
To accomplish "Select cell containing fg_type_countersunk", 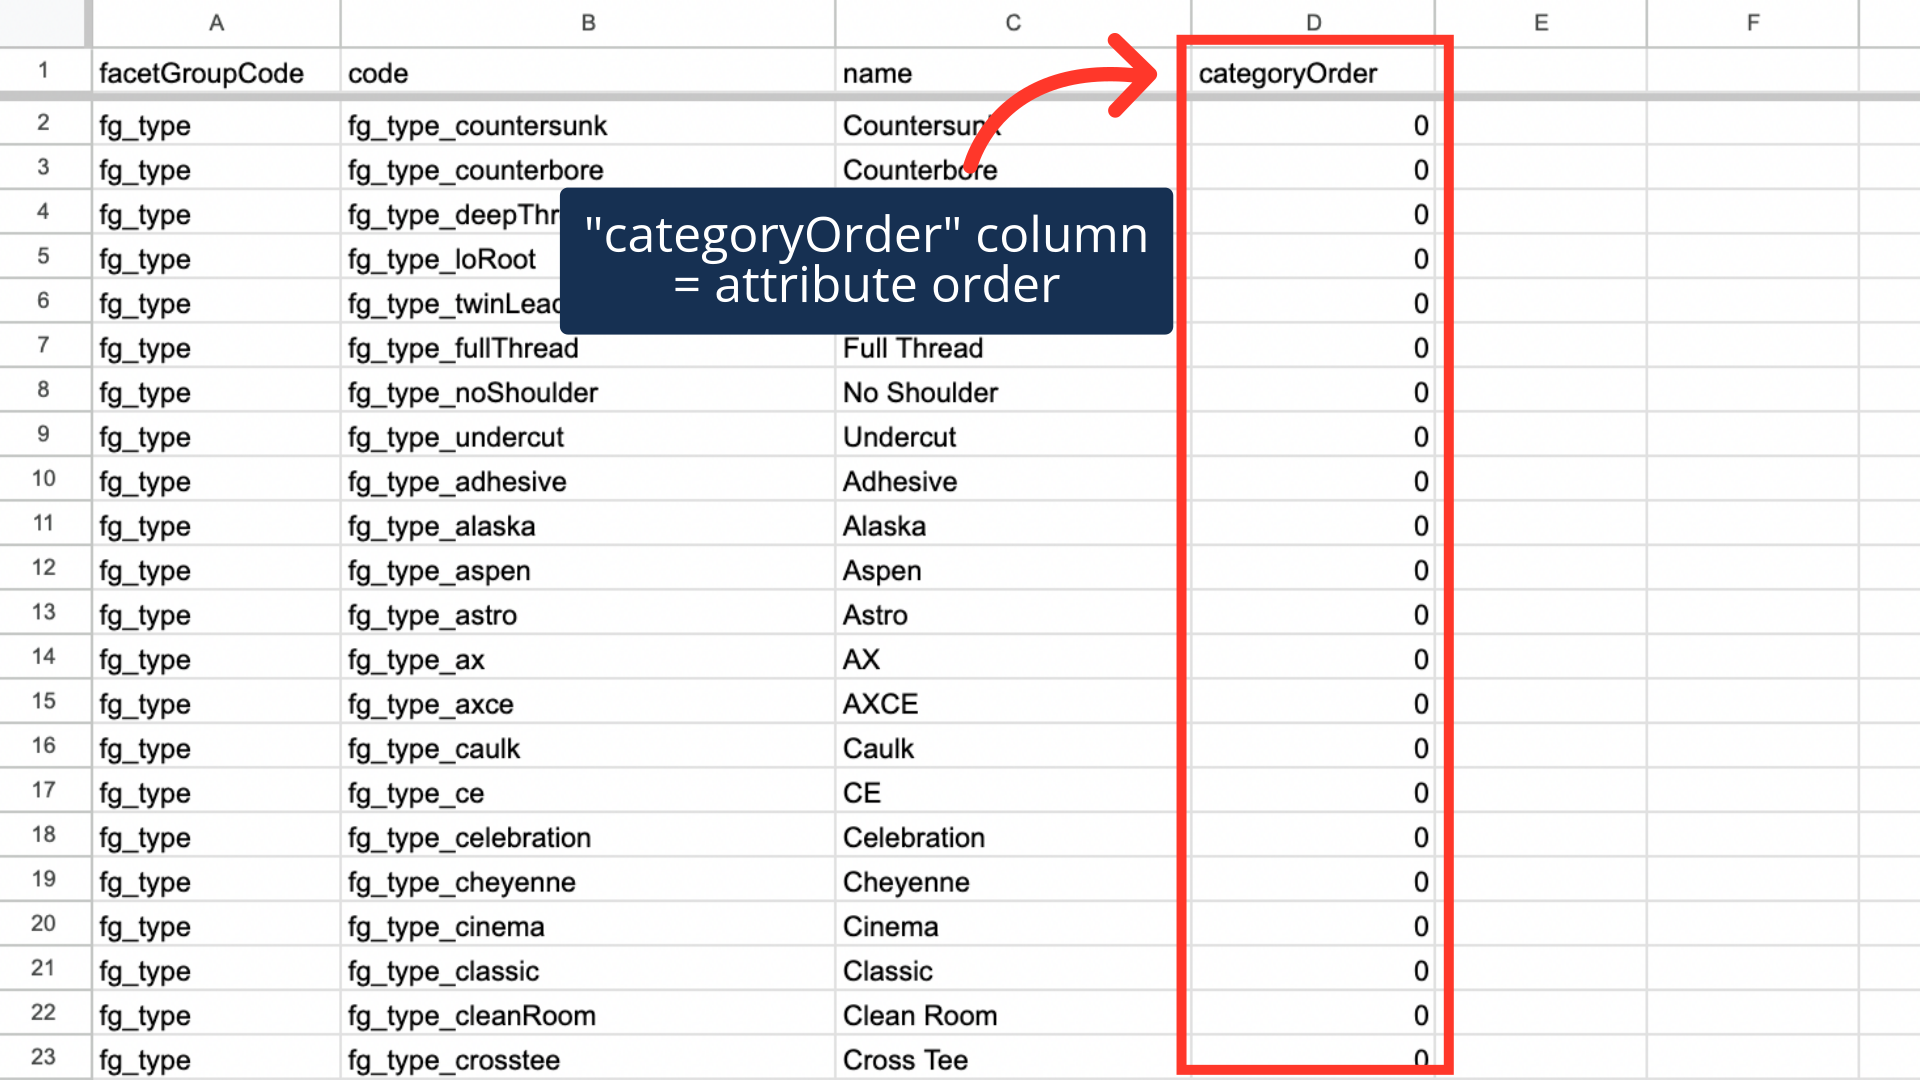I will (478, 126).
